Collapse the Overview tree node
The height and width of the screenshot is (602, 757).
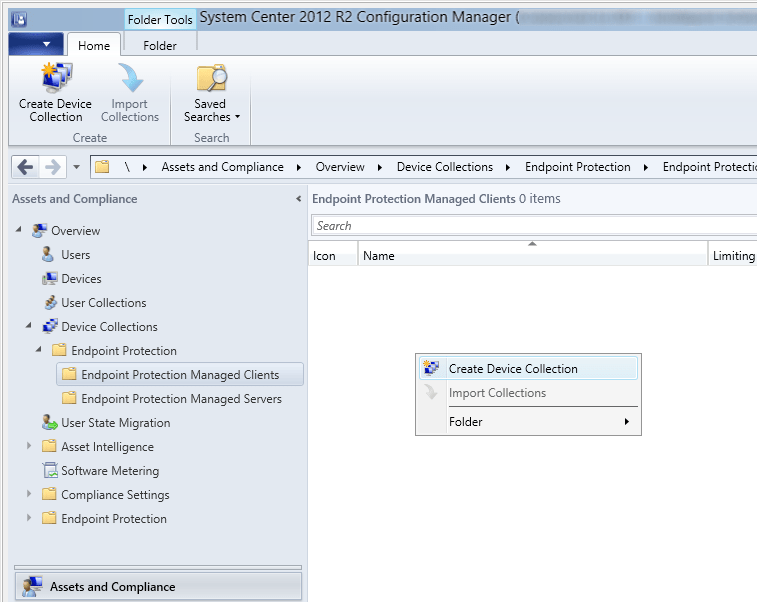point(19,229)
